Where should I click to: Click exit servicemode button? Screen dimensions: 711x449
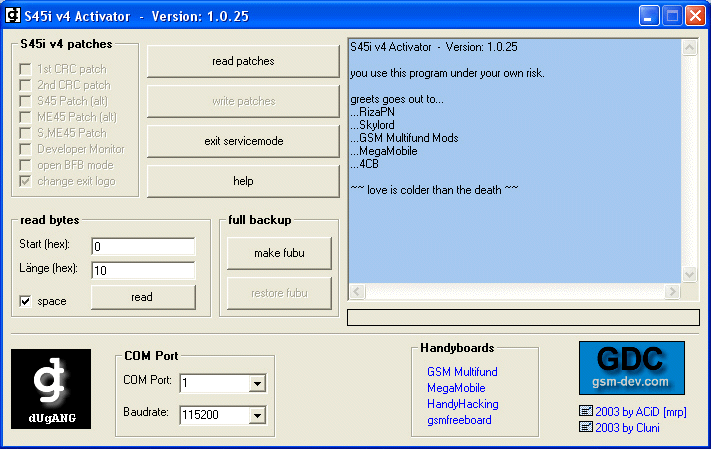pyautogui.click(x=243, y=141)
